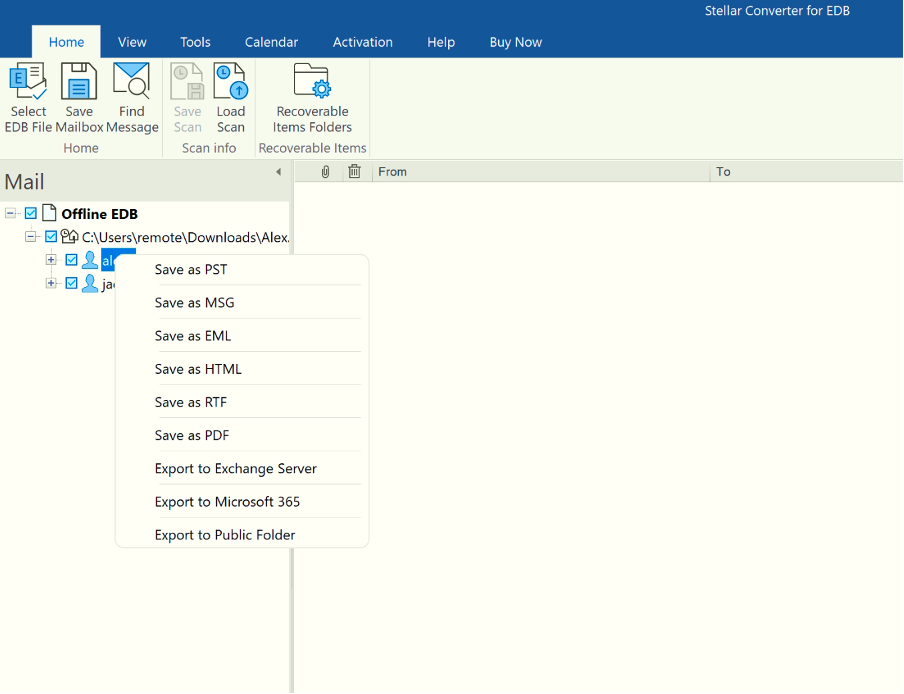Collapse the Mail pane with arrow
This screenshot has width=904, height=694.
(278, 172)
